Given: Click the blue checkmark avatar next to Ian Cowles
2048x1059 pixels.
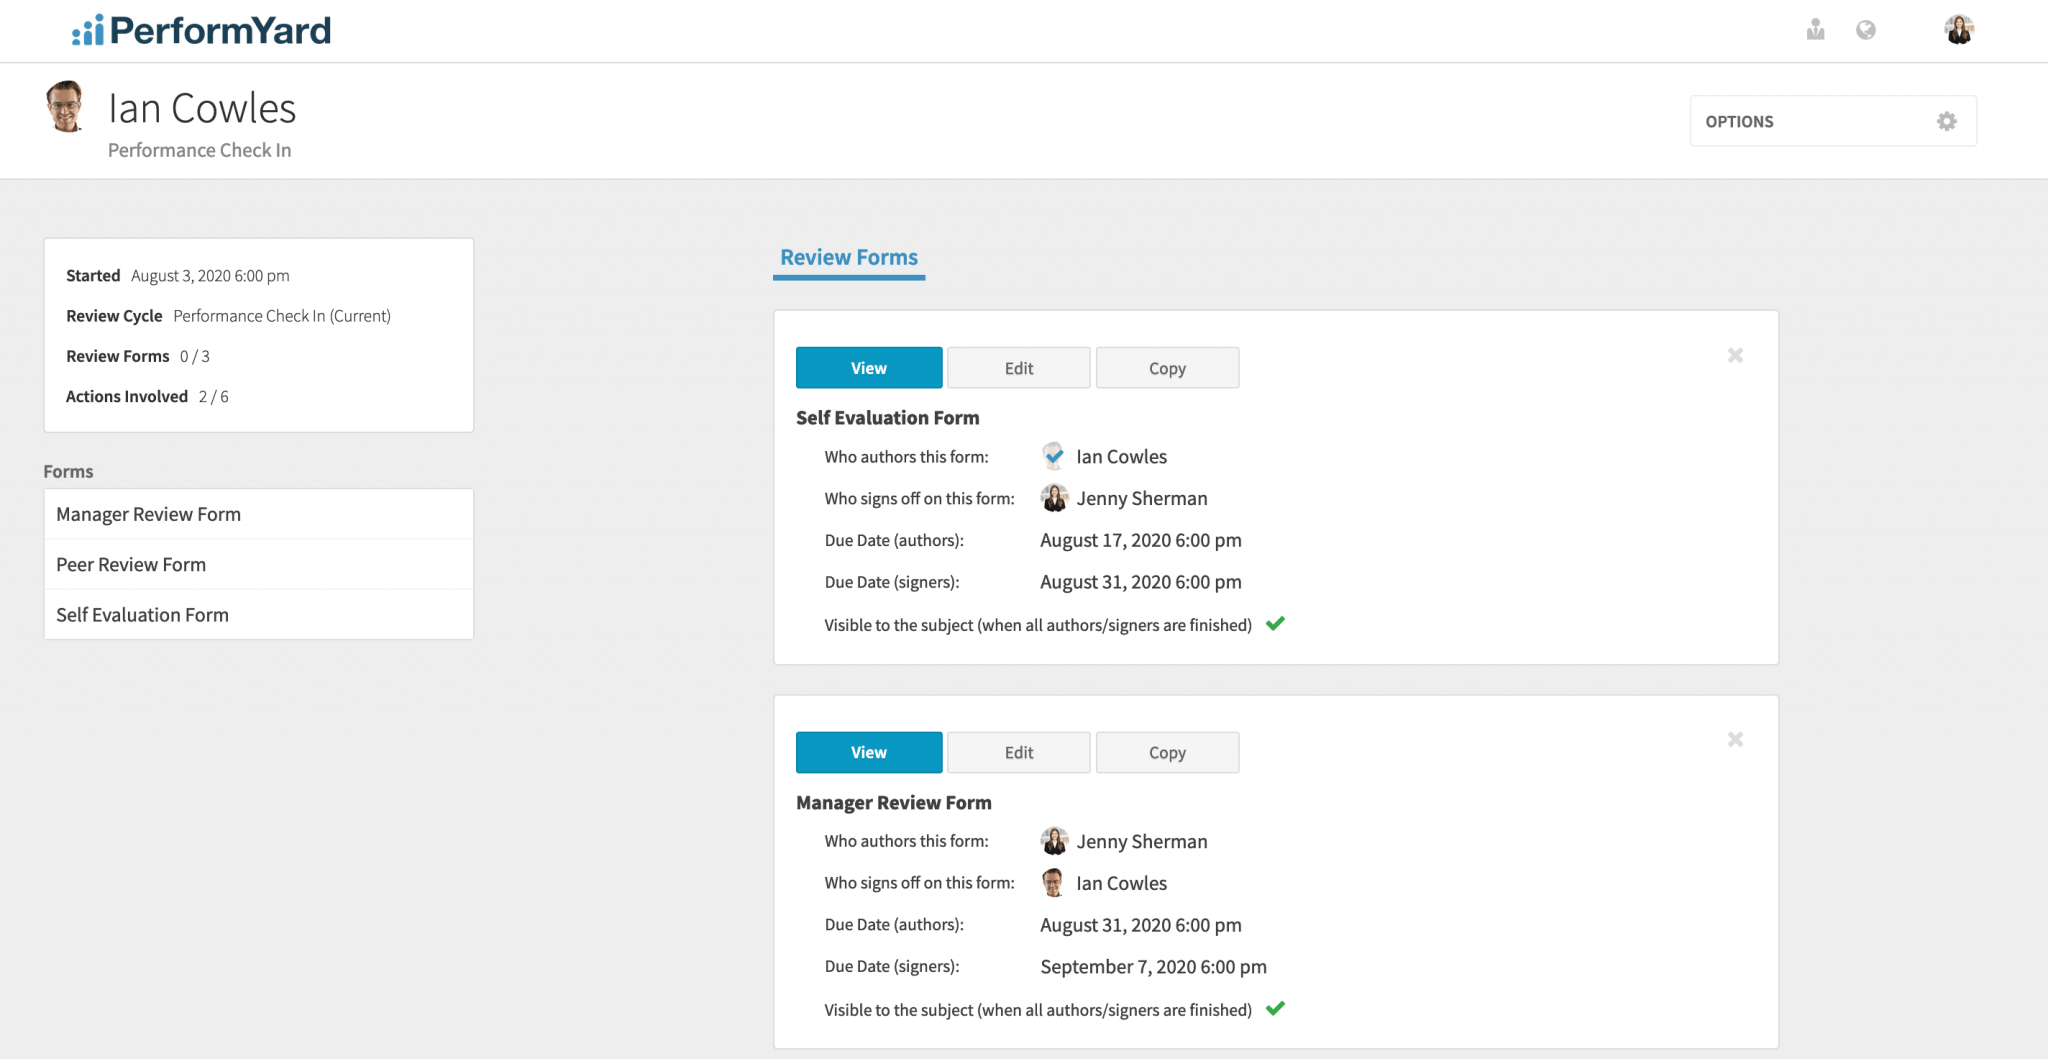Looking at the screenshot, I should (1053, 455).
